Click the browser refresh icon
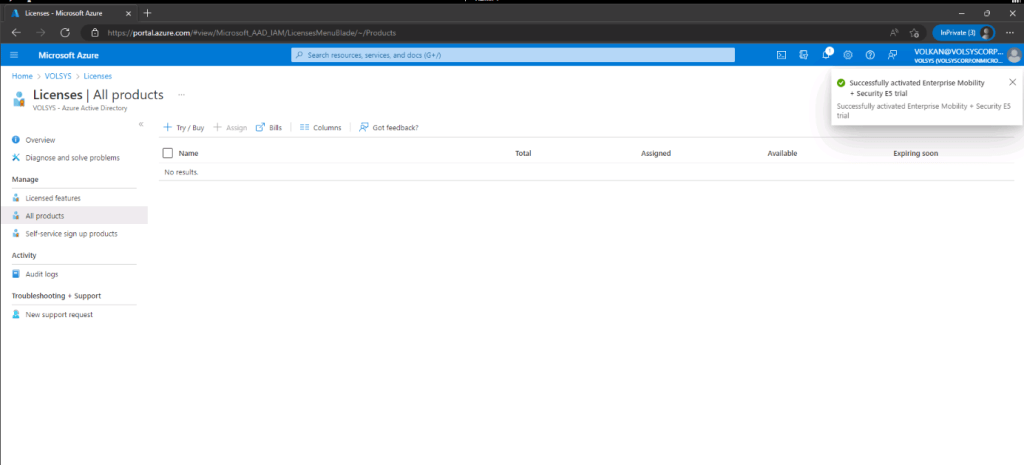This screenshot has height=465, width=1024. (65, 32)
